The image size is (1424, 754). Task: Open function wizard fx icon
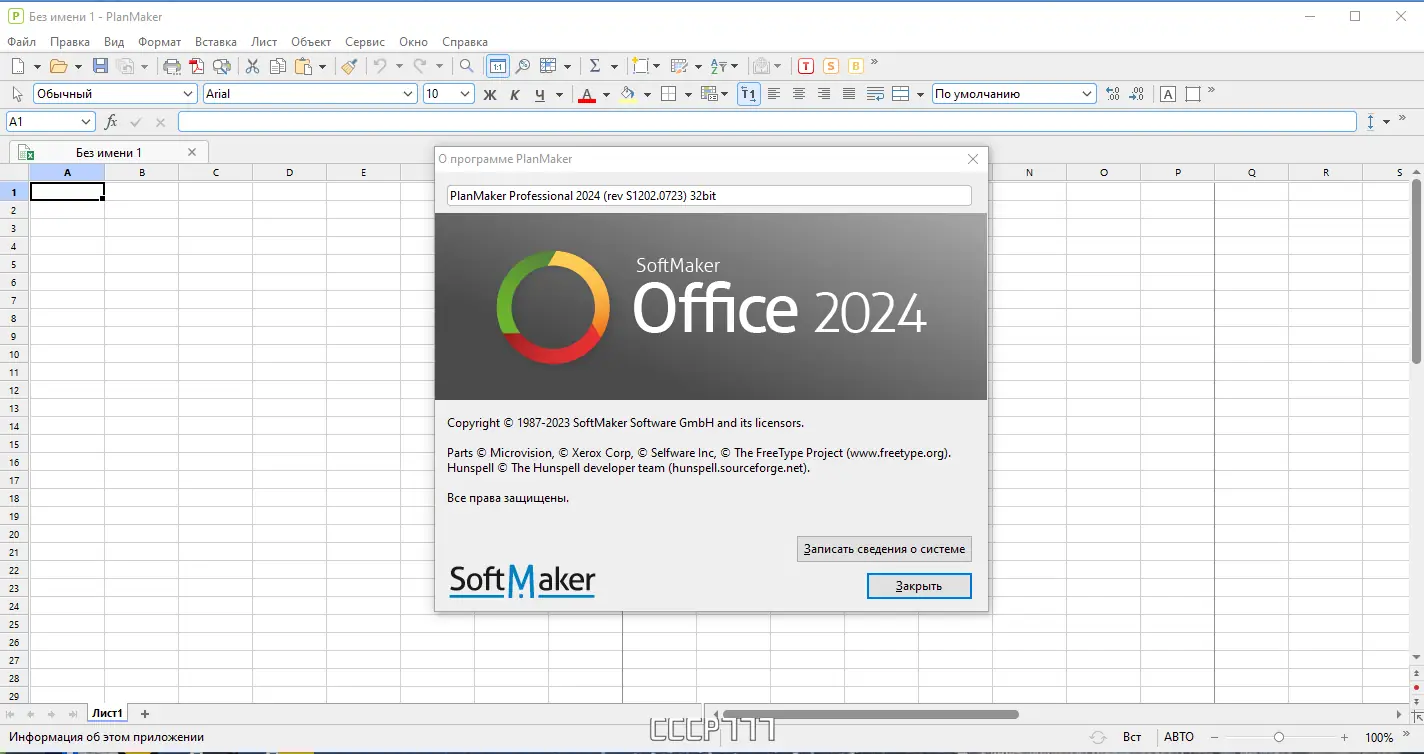pyautogui.click(x=111, y=122)
